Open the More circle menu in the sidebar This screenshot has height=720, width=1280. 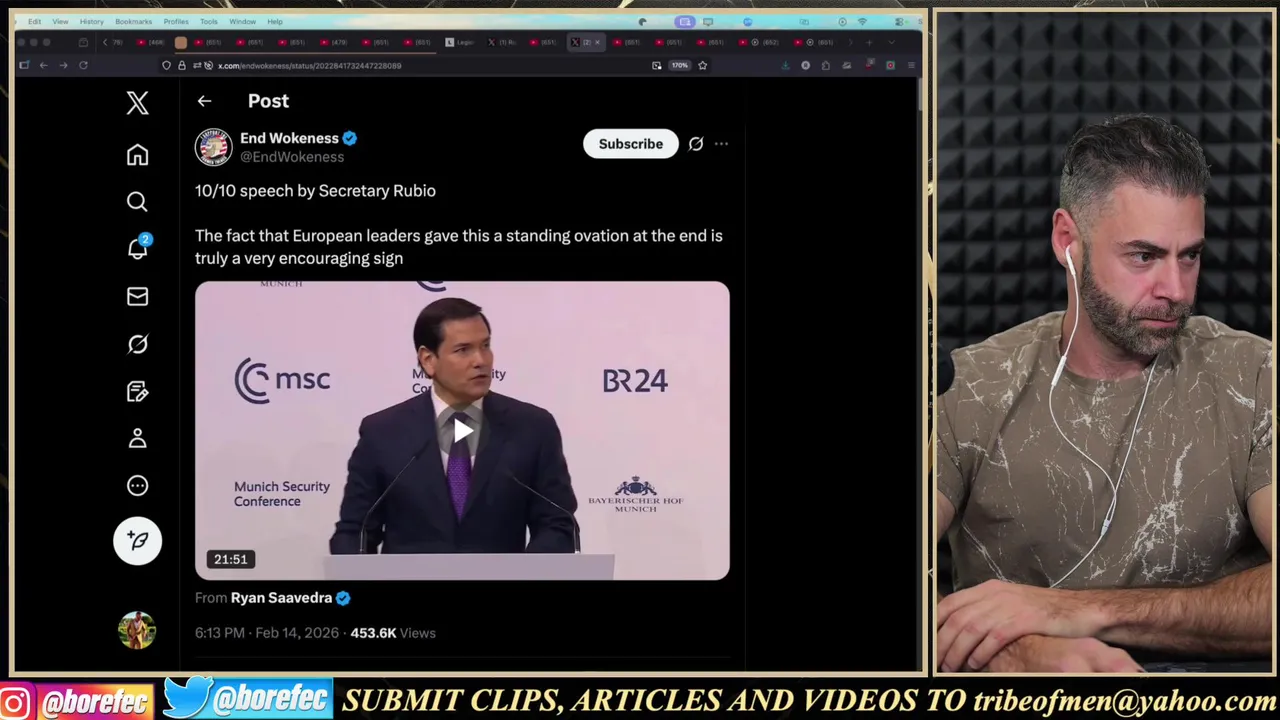click(x=137, y=486)
